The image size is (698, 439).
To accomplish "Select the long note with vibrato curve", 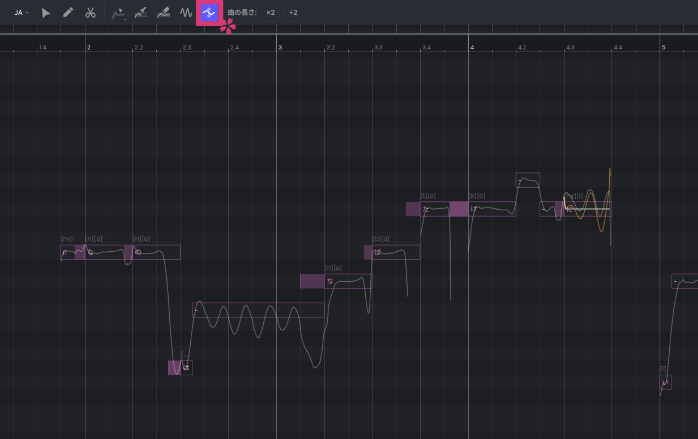I will 258,309.
